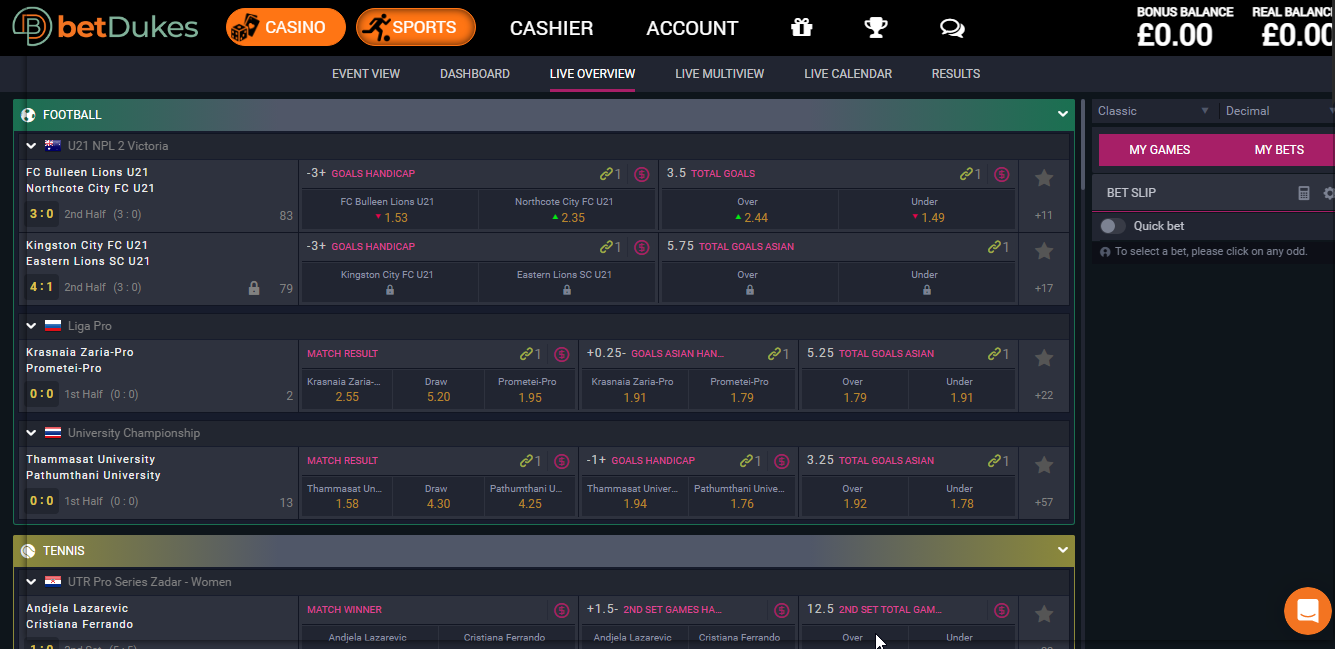Open the FC Bulleen Lions U21 match
Screen dimensions: 1335x649
pos(159,196)
